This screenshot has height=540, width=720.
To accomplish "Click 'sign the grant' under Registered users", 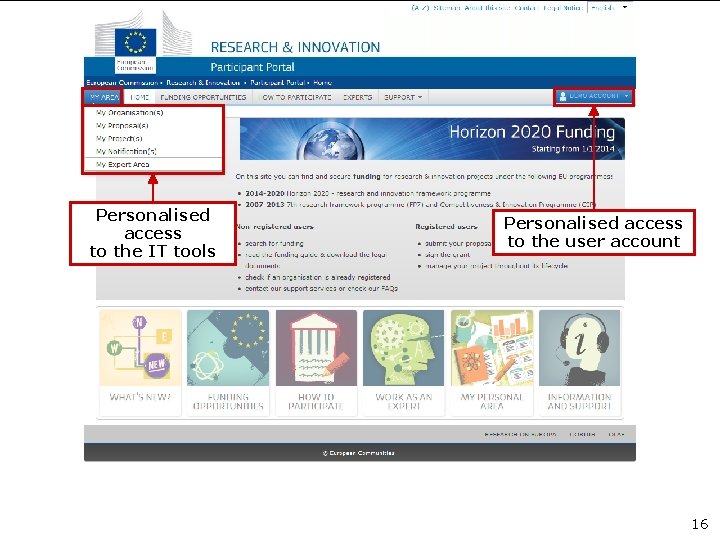I will [x=447, y=254].
